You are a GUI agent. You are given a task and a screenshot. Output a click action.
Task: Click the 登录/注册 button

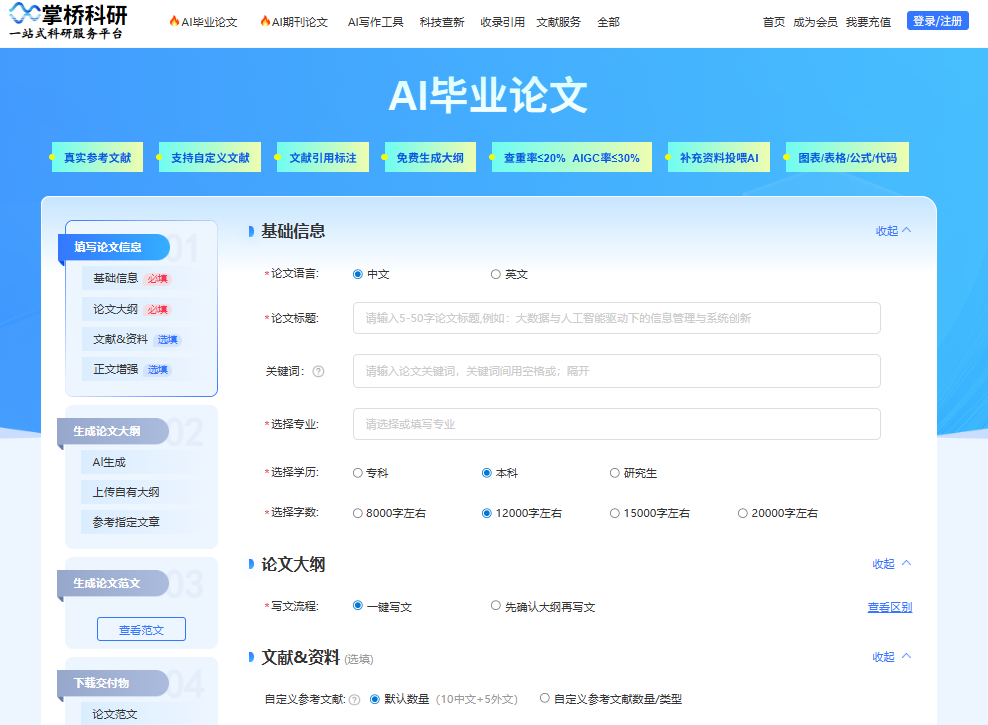tap(936, 20)
